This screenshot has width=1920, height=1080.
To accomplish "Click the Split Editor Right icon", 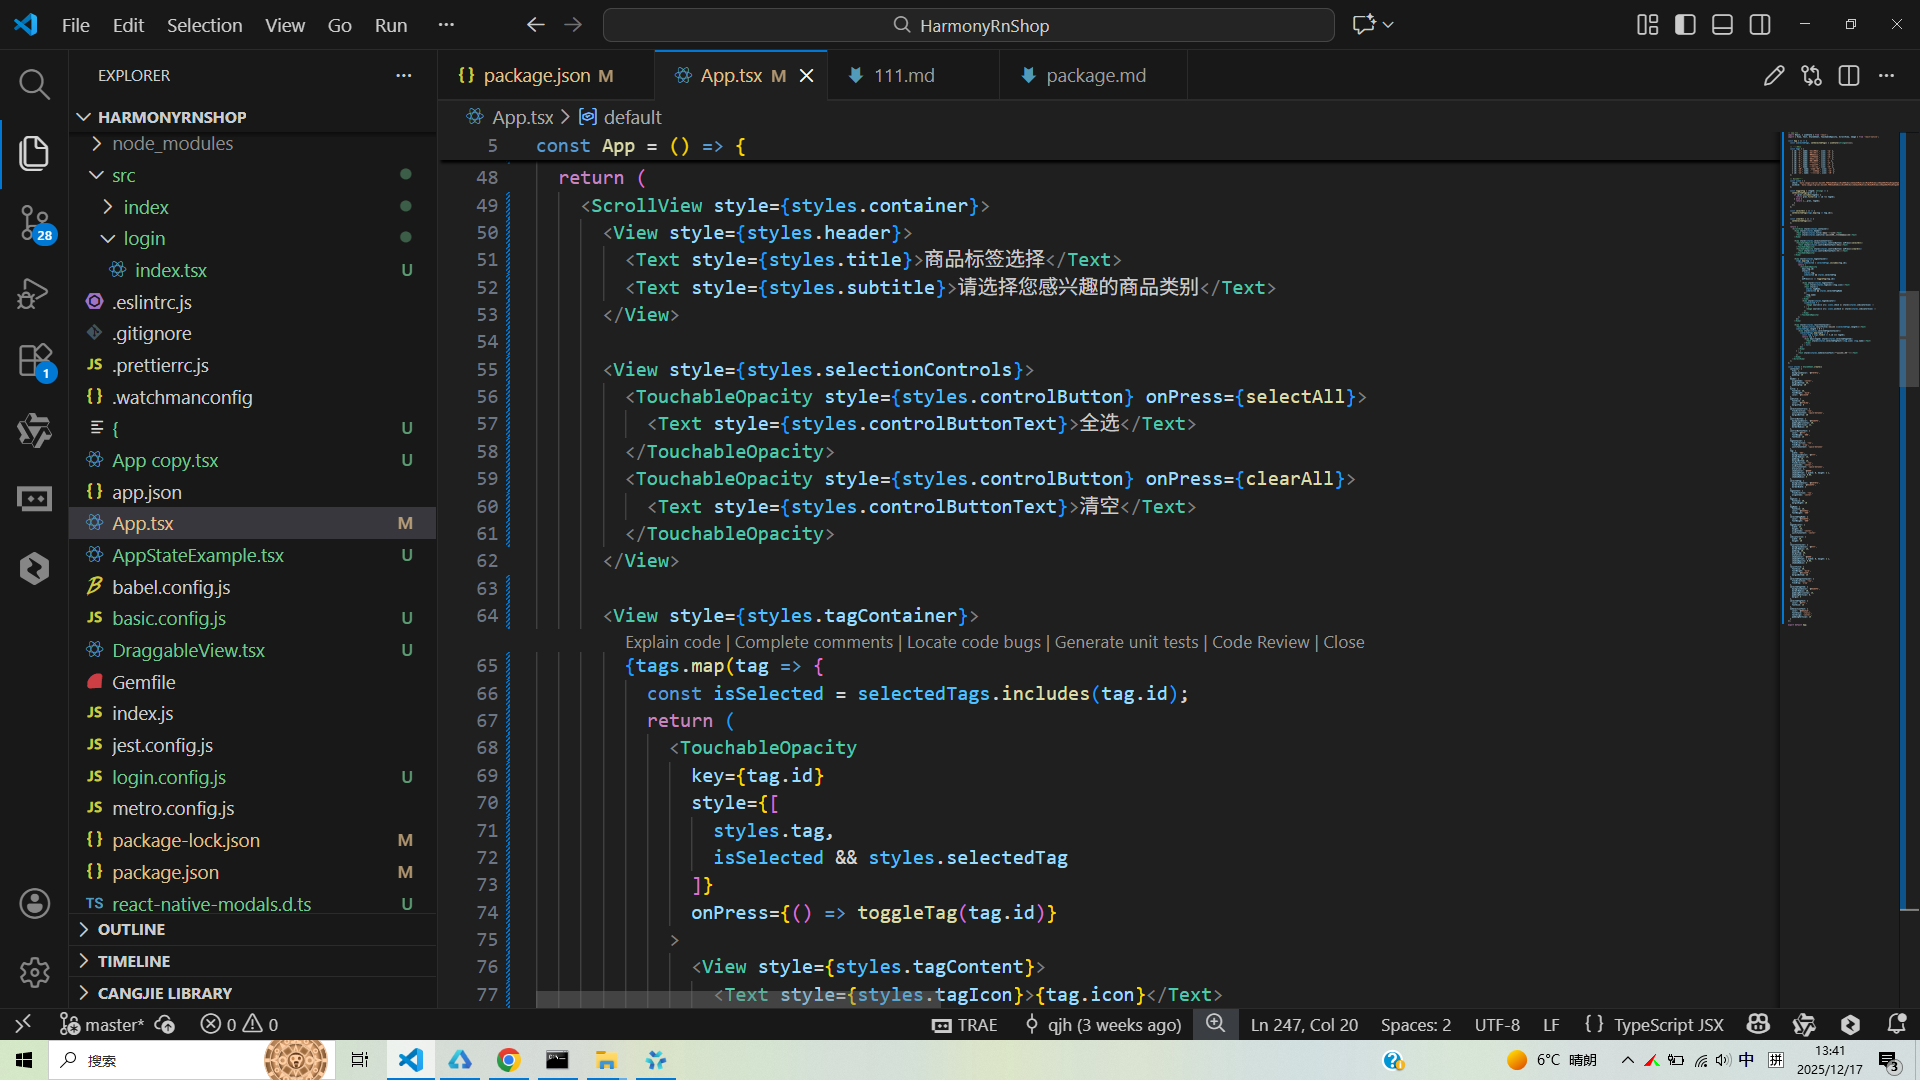I will click(1848, 76).
